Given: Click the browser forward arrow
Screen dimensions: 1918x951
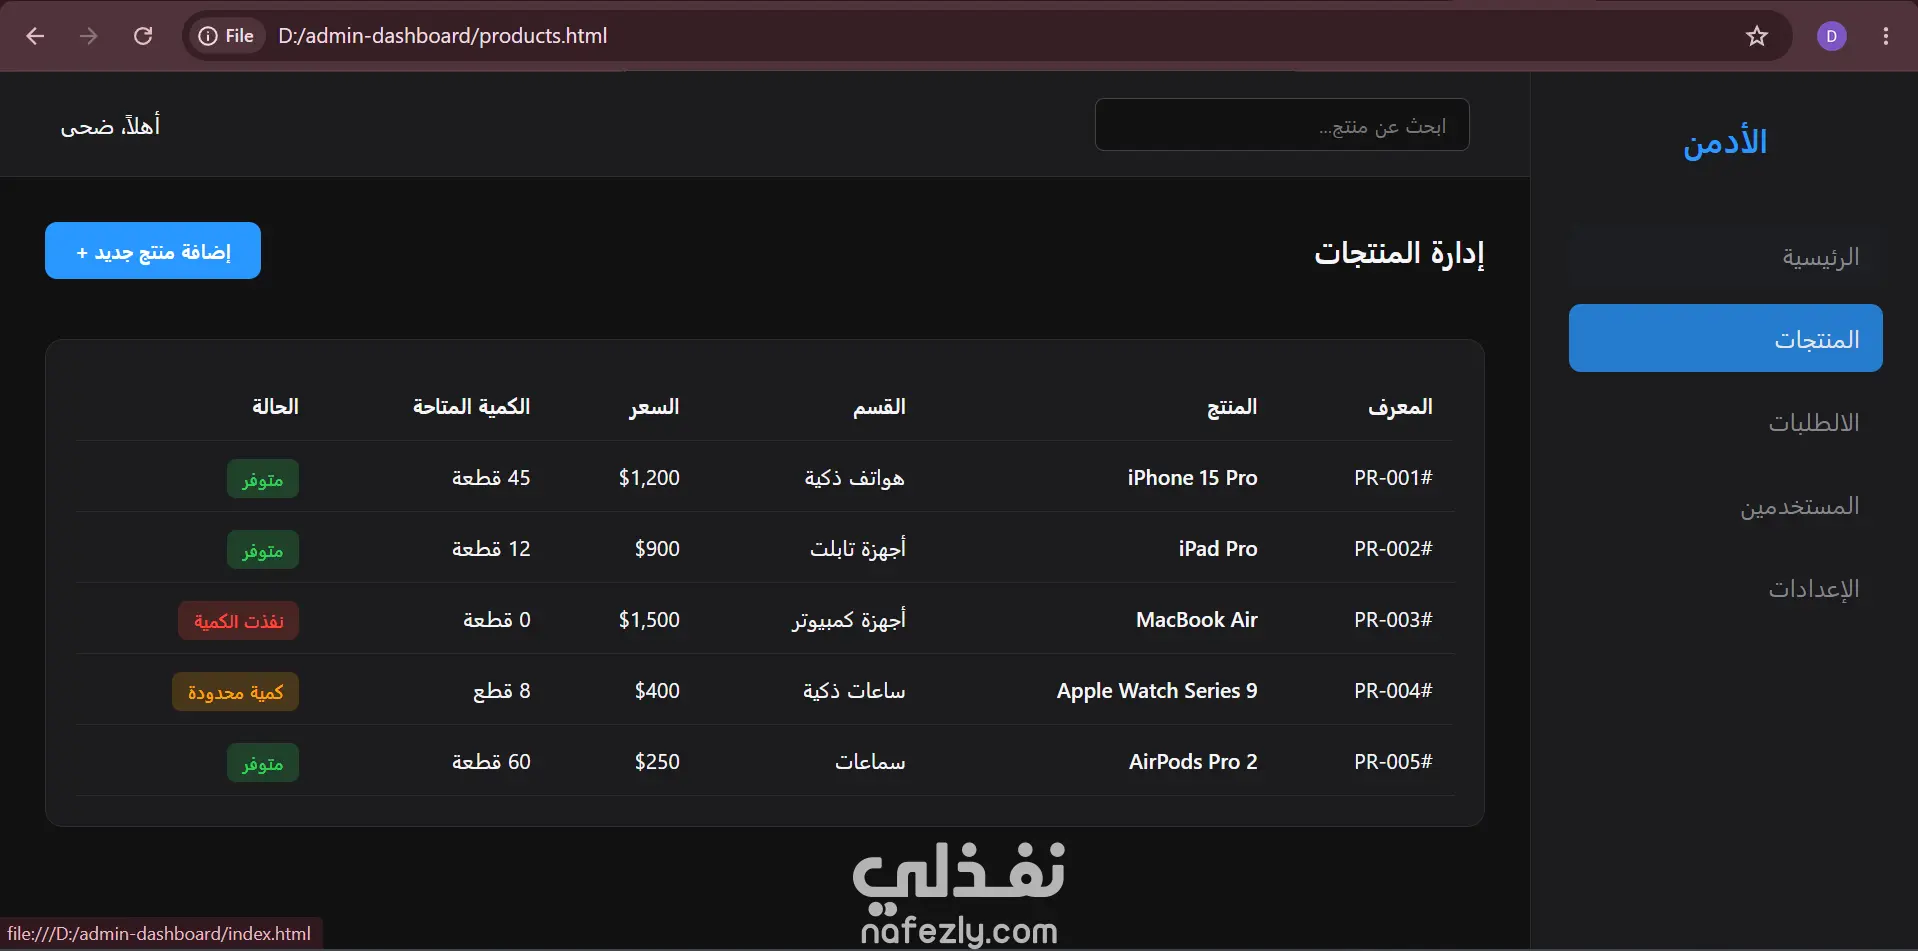Looking at the screenshot, I should pyautogui.click(x=89, y=36).
